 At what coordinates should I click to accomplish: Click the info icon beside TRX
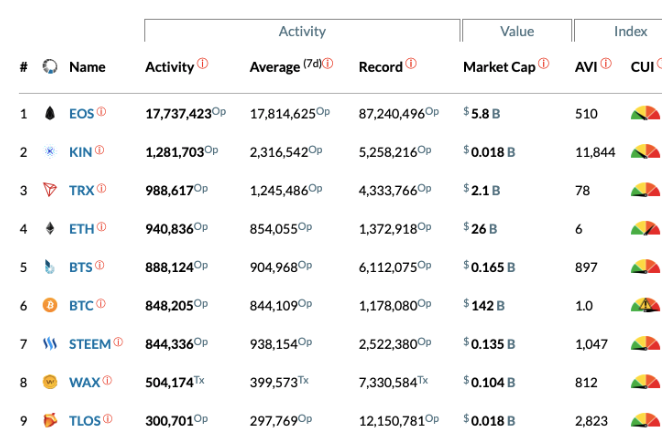(101, 188)
